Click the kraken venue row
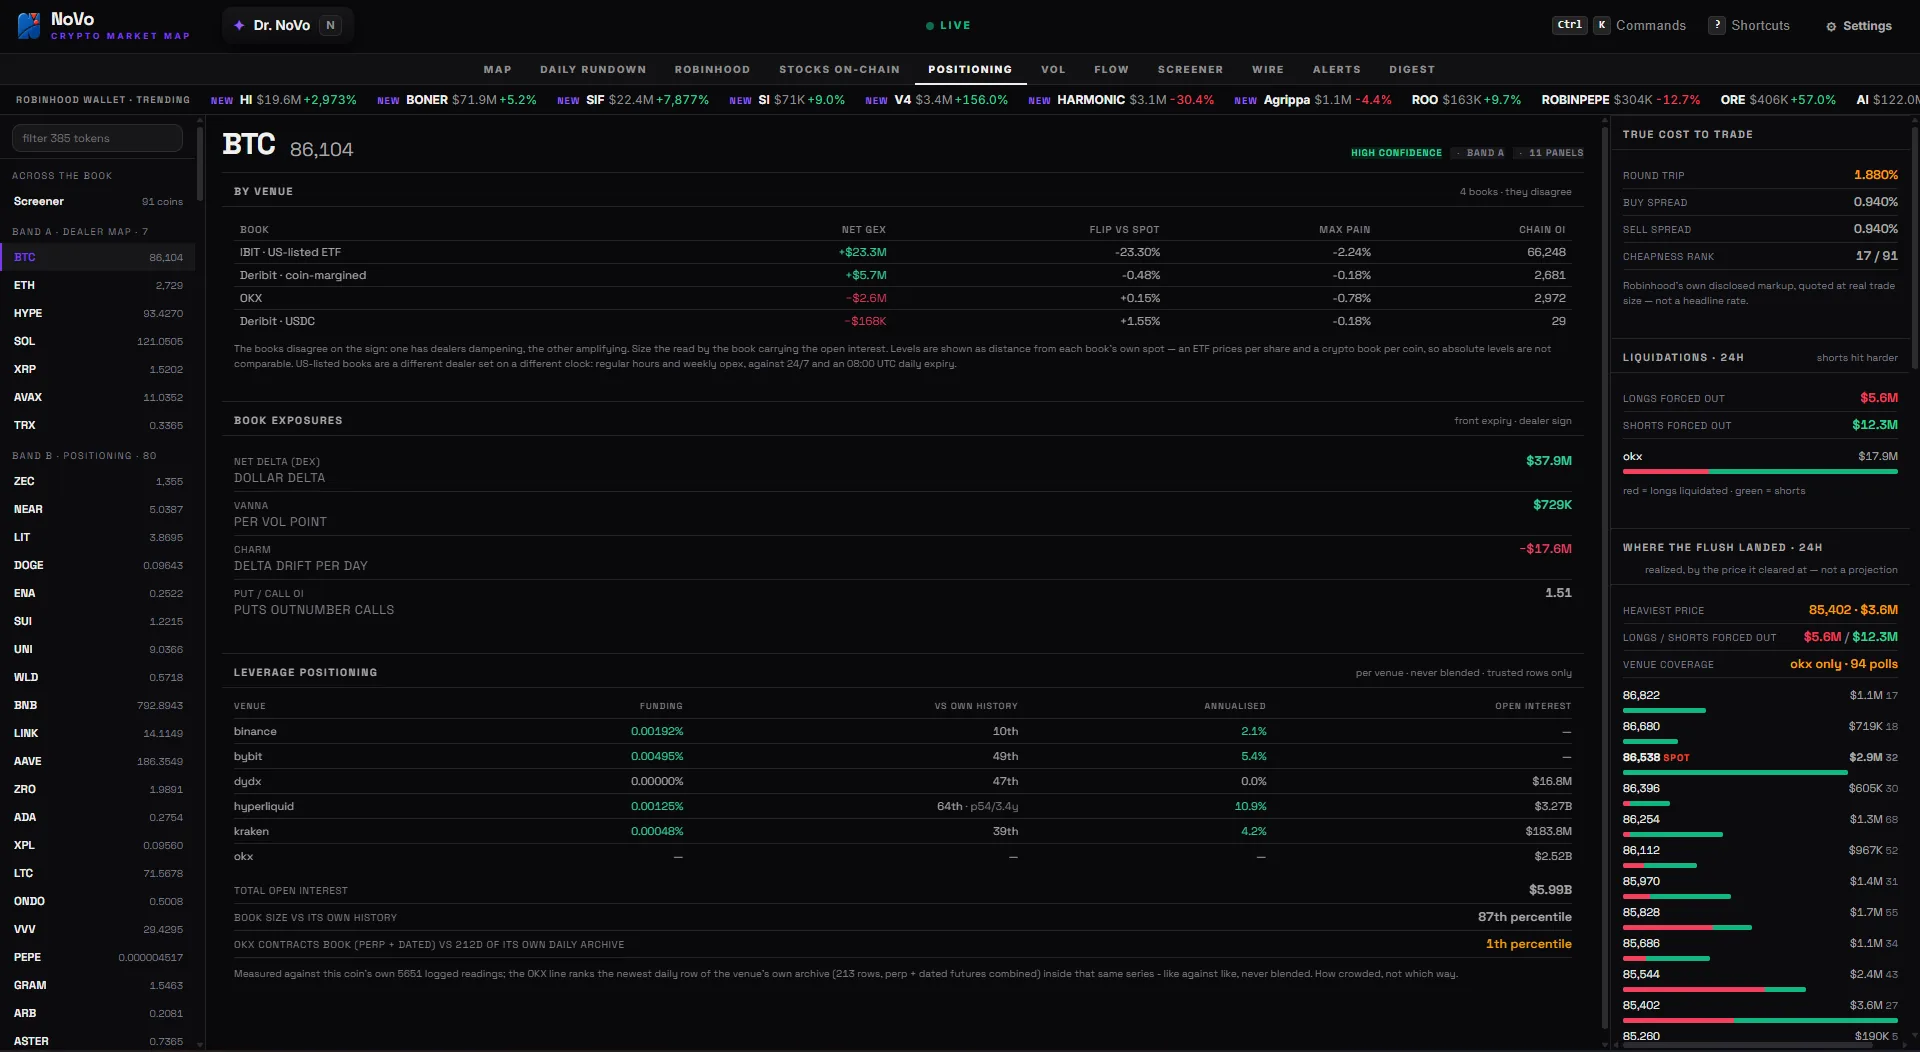This screenshot has width=1920, height=1052. [902, 831]
